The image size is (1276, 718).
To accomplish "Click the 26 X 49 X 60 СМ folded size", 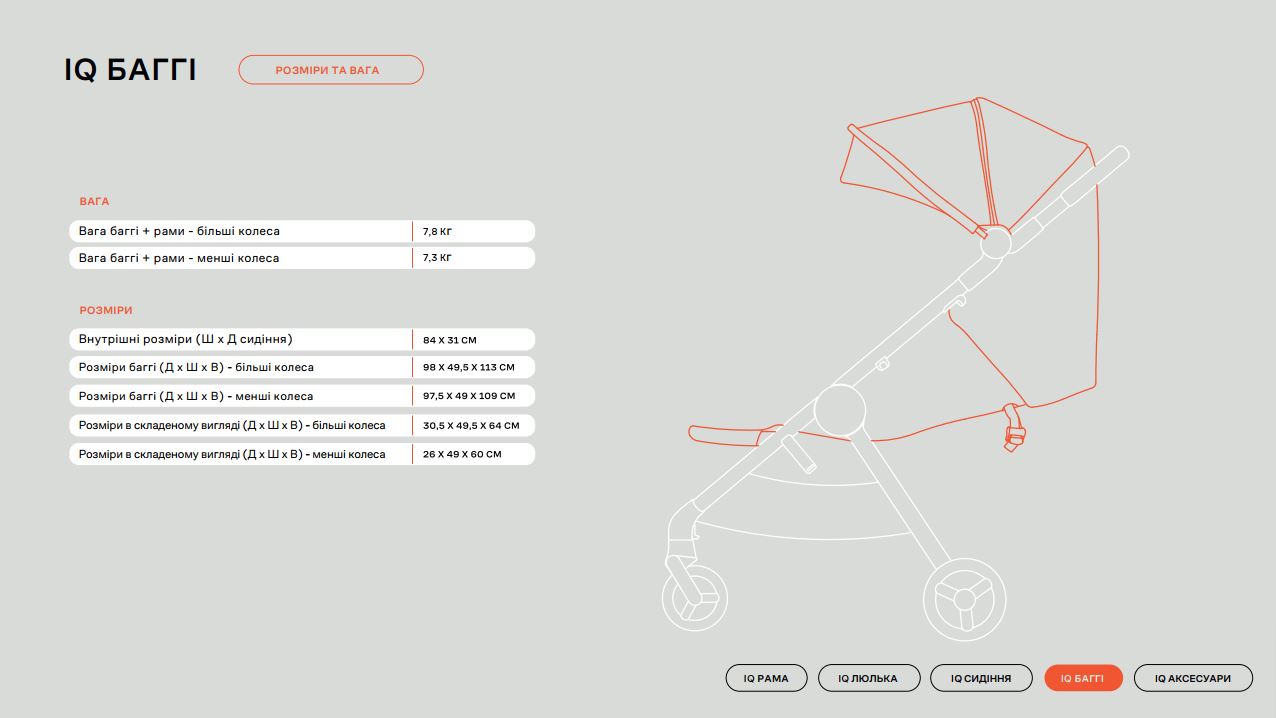I will pyautogui.click(x=462, y=454).
